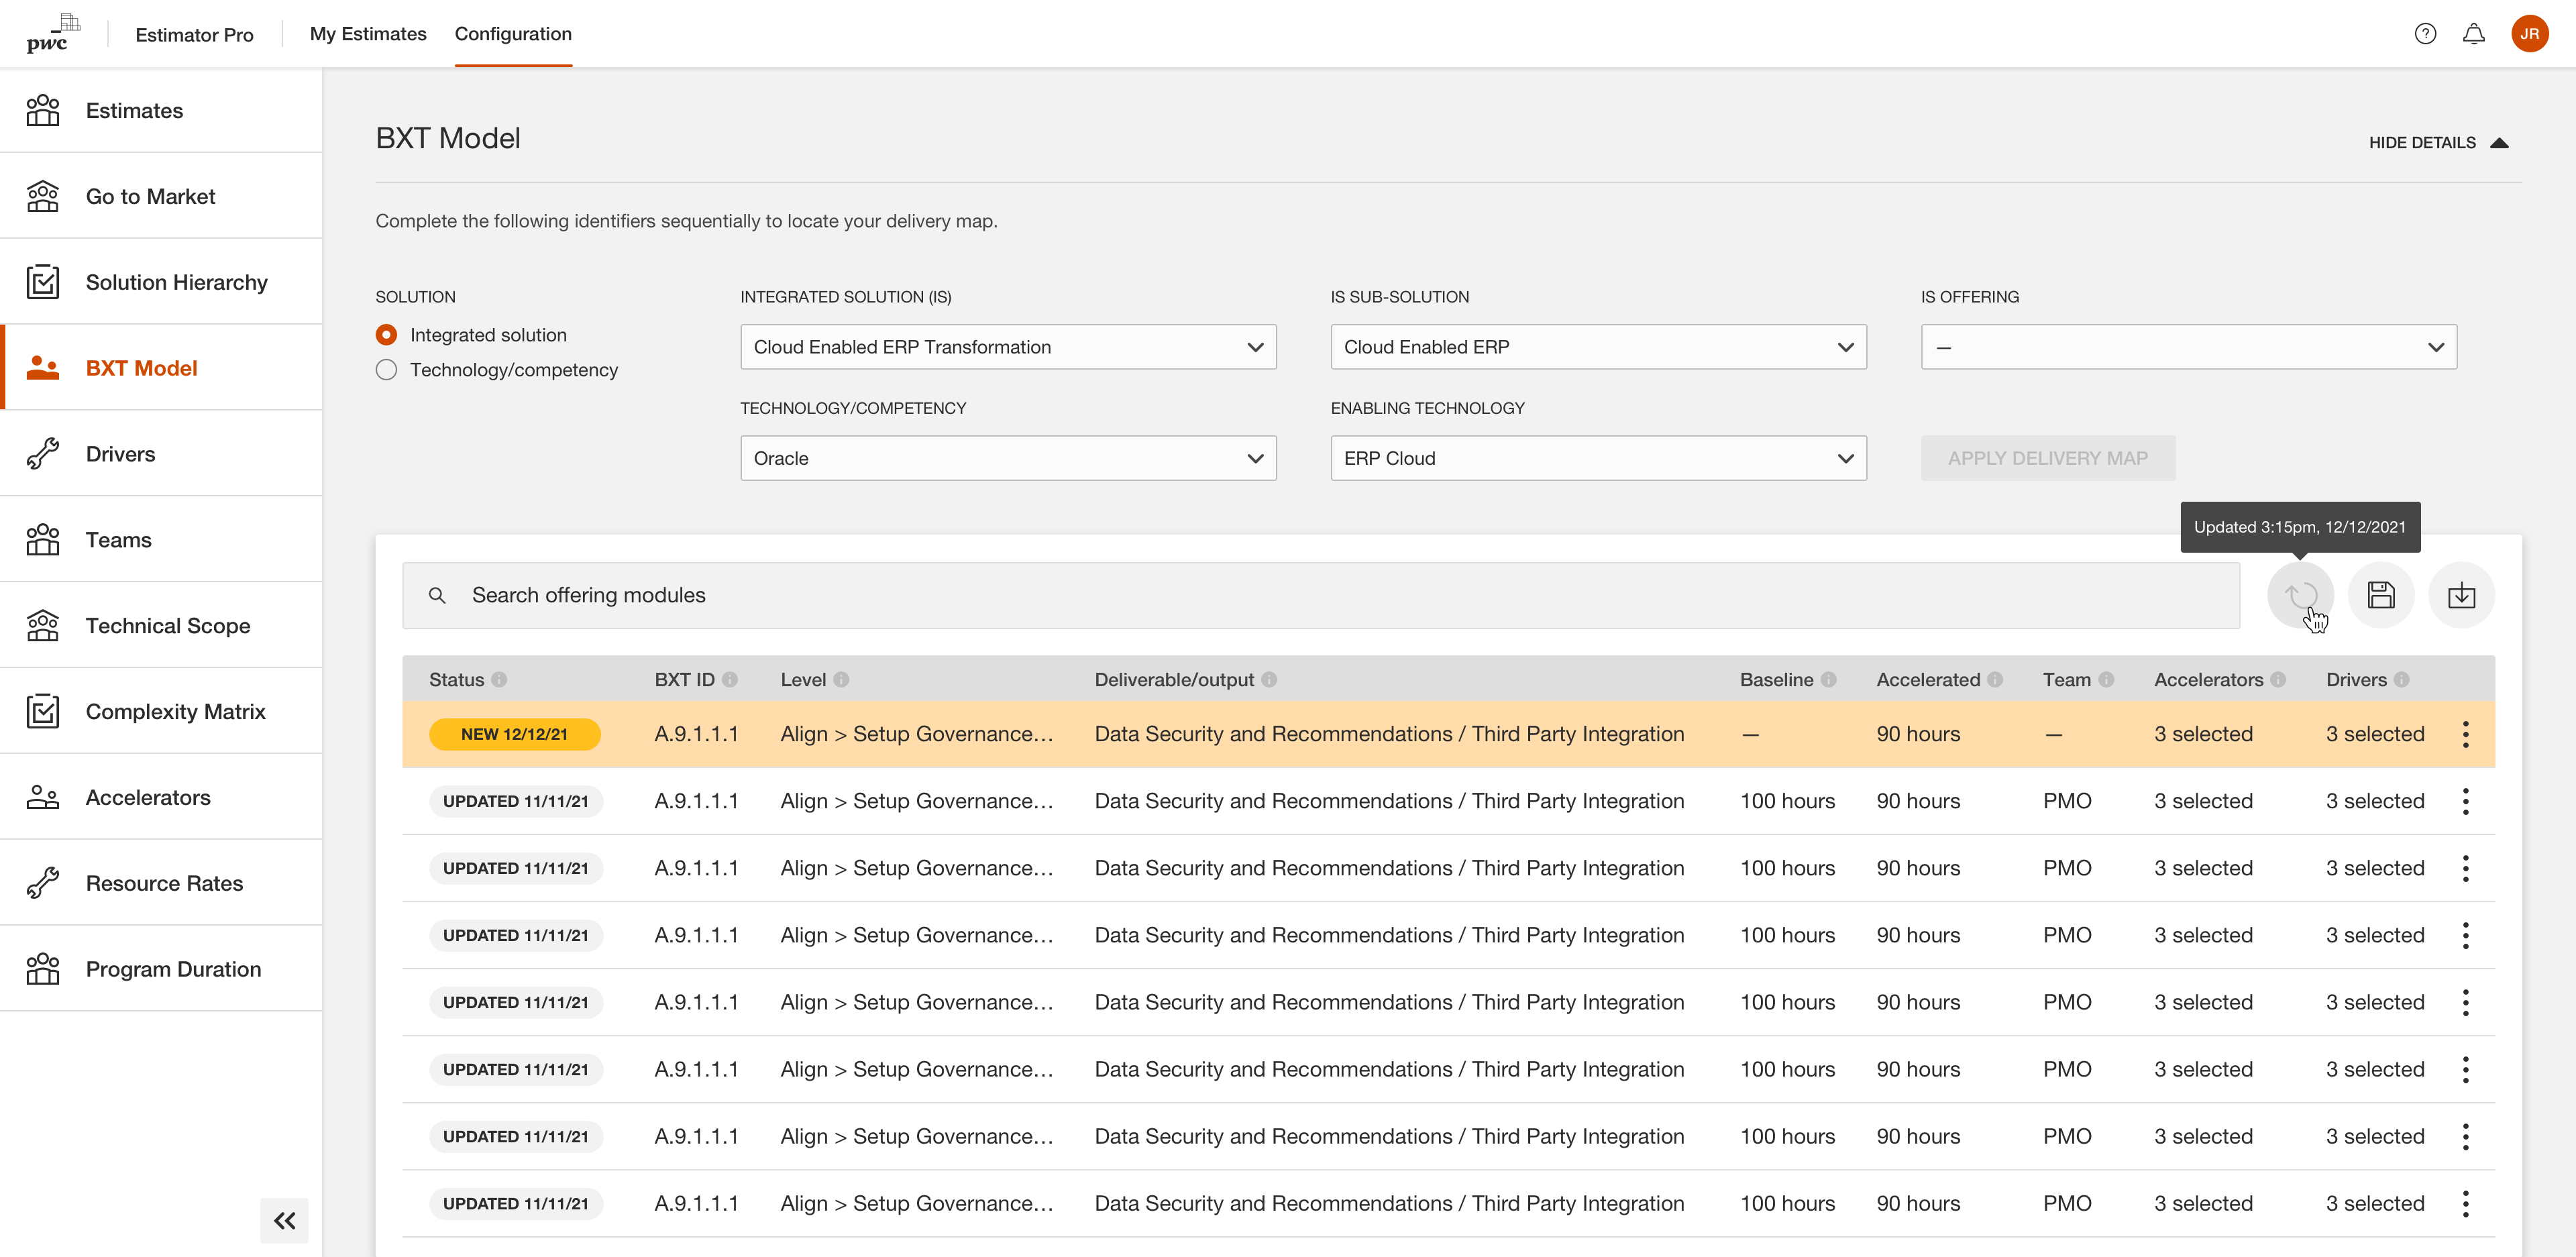
Task: Open Program Duration sidebar item
Action: click(161, 969)
